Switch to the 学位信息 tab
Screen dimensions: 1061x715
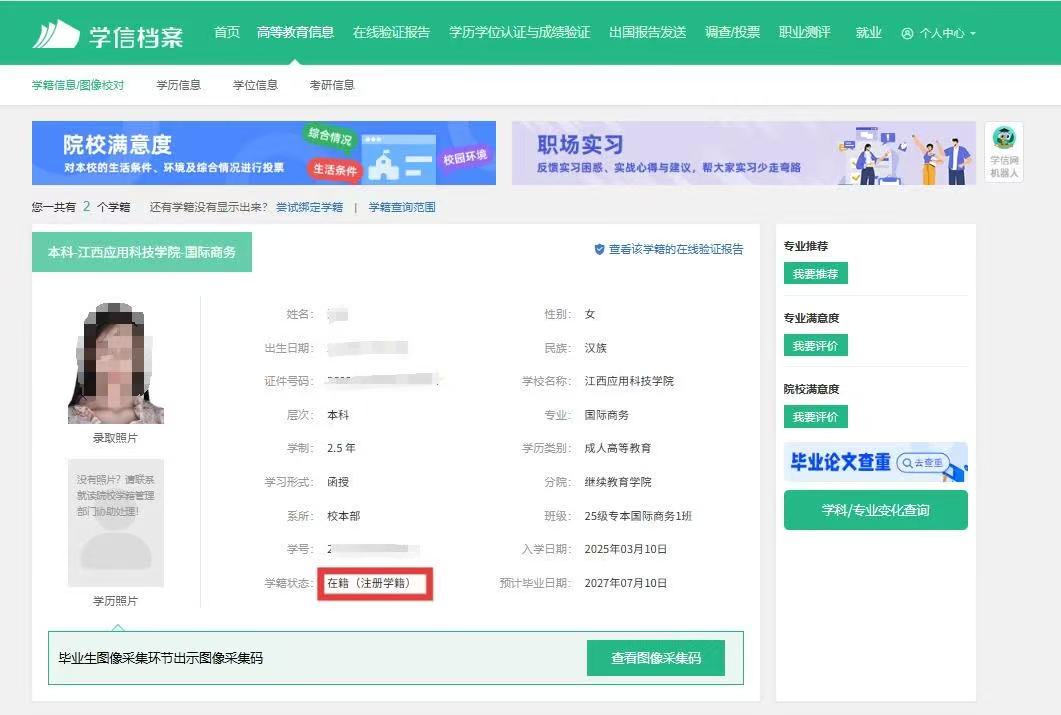255,85
